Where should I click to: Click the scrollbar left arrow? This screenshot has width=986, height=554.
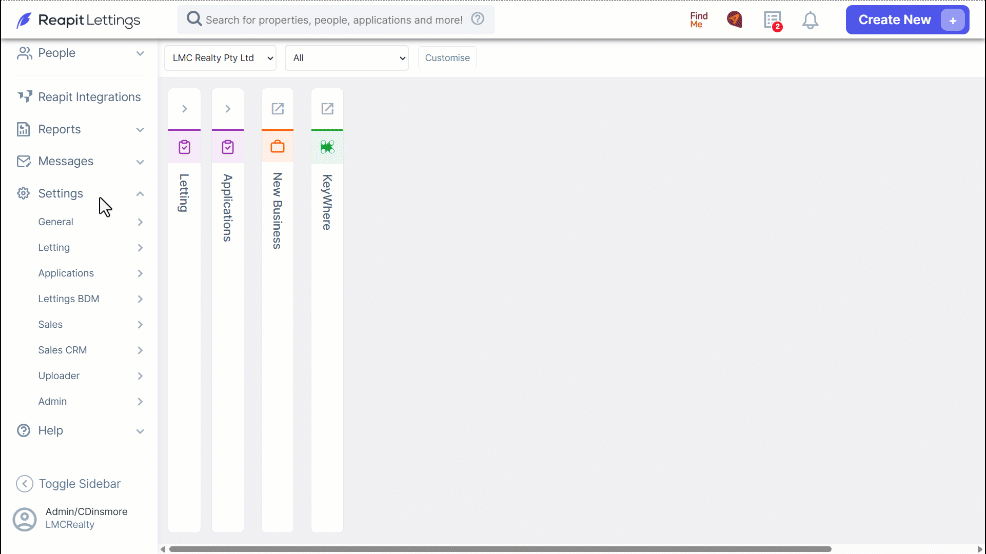click(163, 549)
